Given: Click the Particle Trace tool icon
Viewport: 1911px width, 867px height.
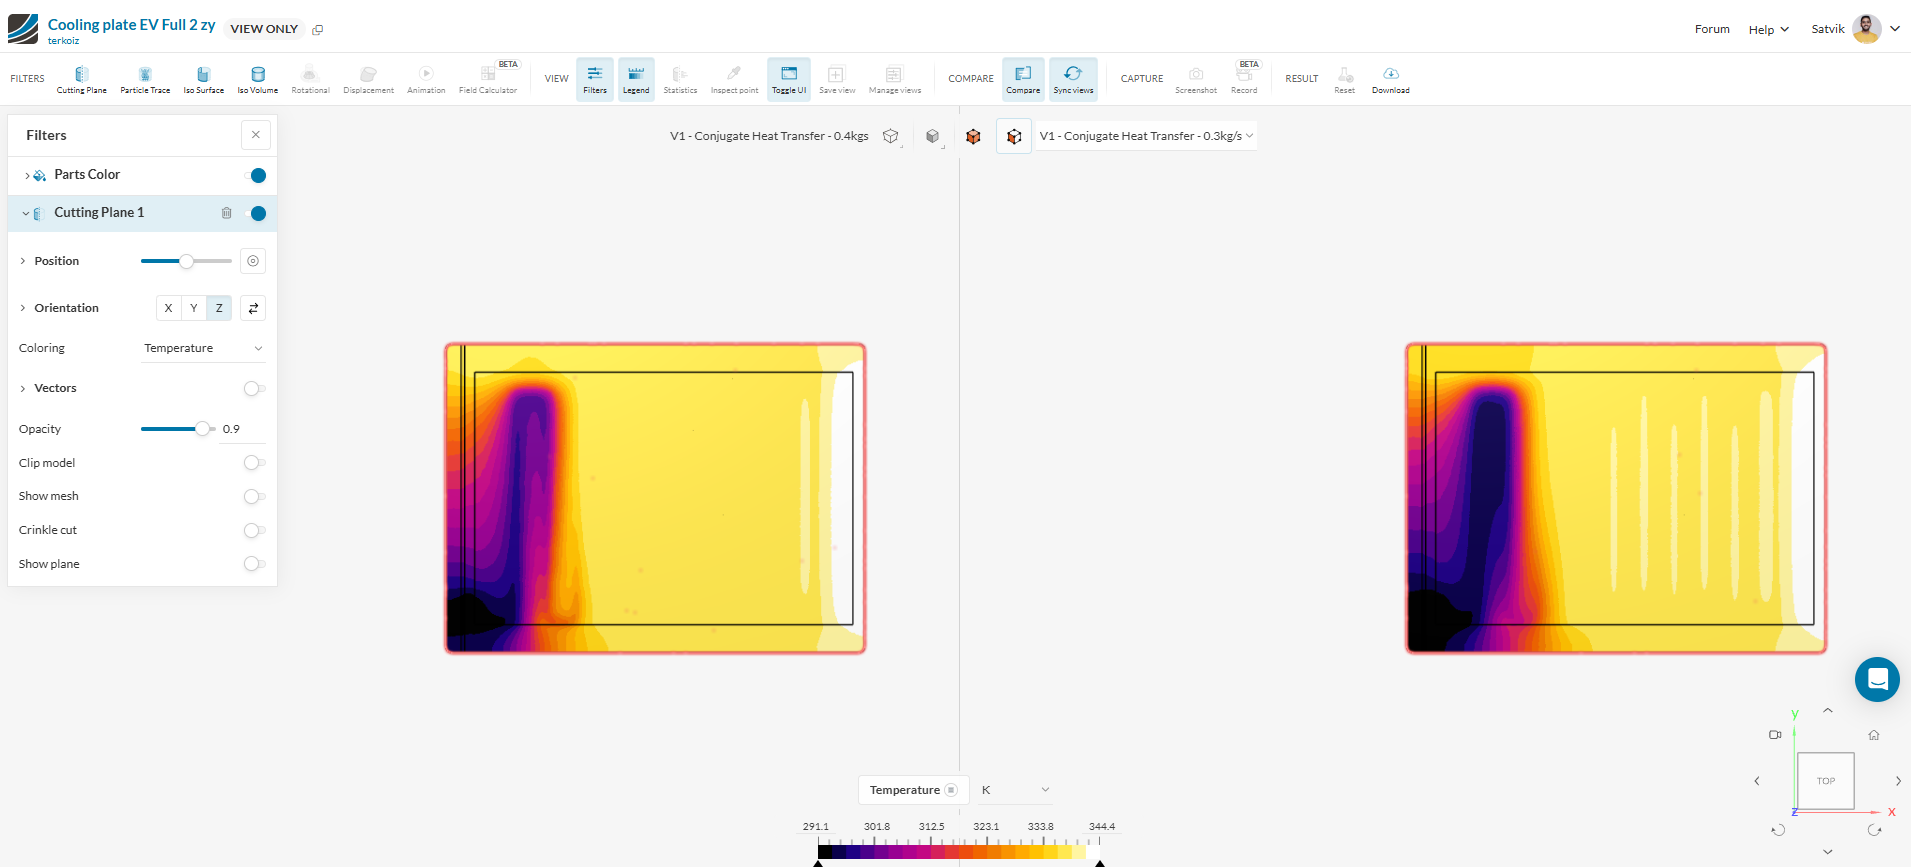Looking at the screenshot, I should click(145, 78).
